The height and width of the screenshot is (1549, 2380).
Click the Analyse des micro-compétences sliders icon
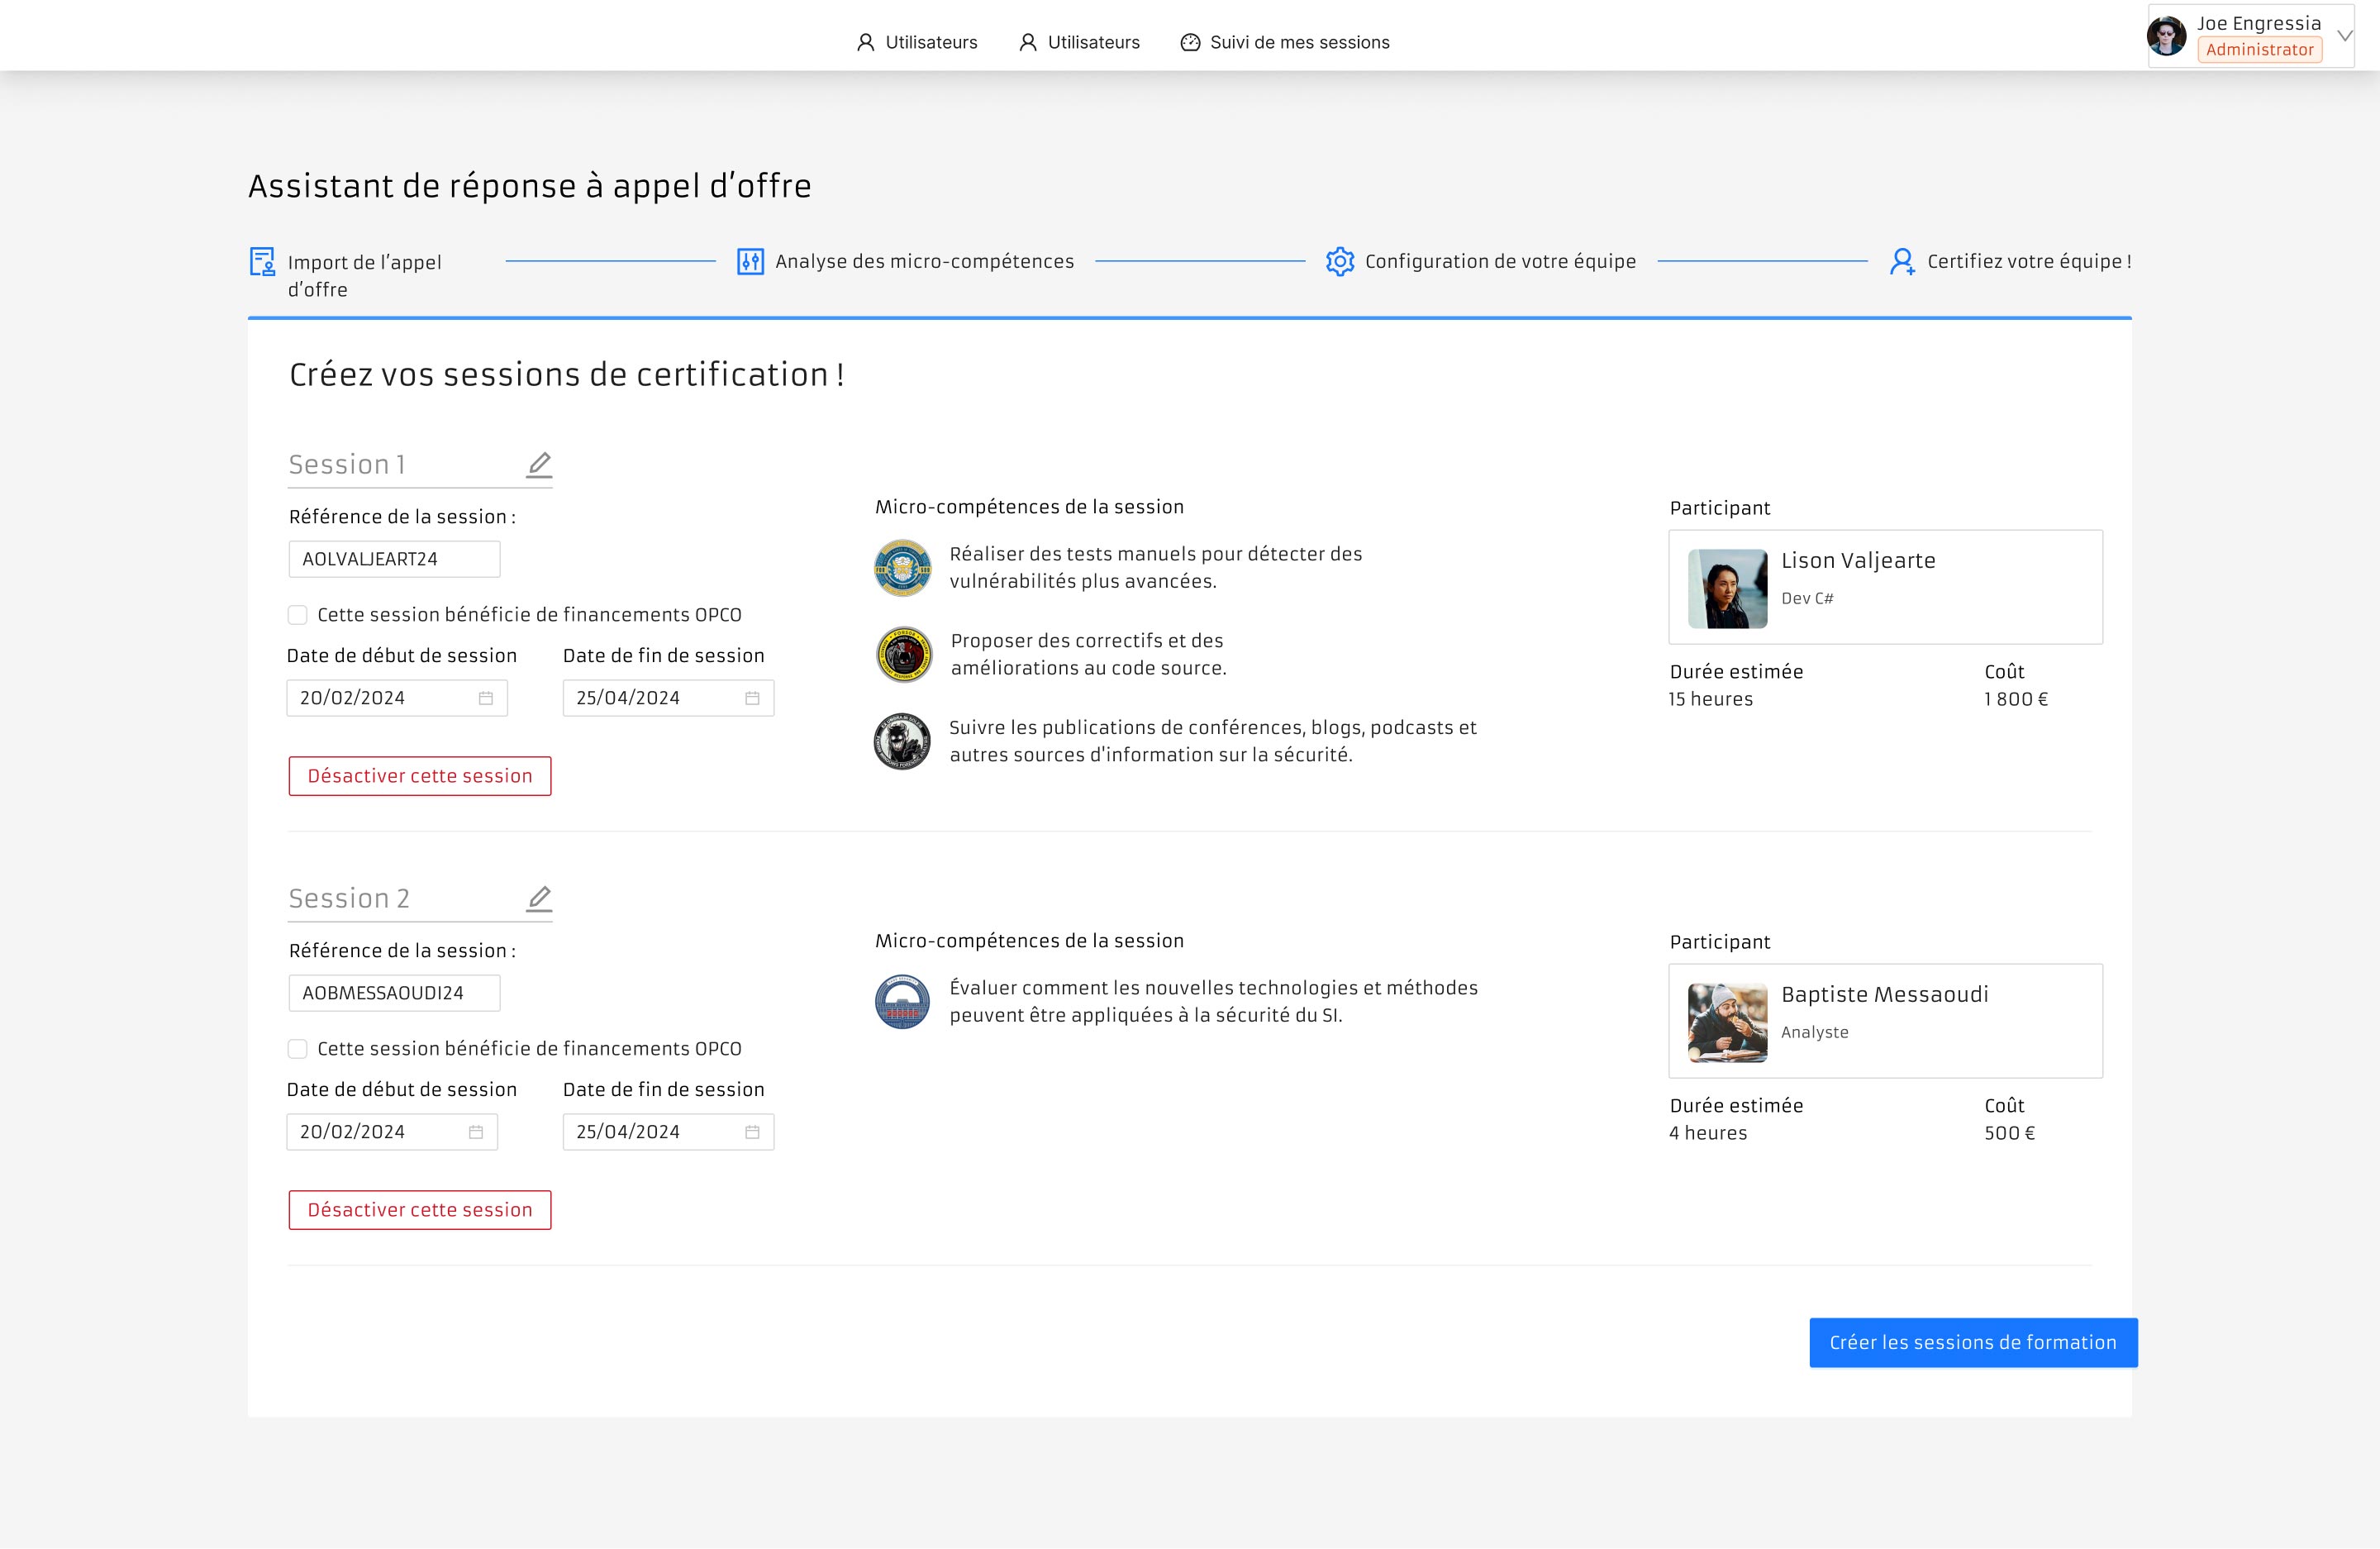pyautogui.click(x=750, y=261)
